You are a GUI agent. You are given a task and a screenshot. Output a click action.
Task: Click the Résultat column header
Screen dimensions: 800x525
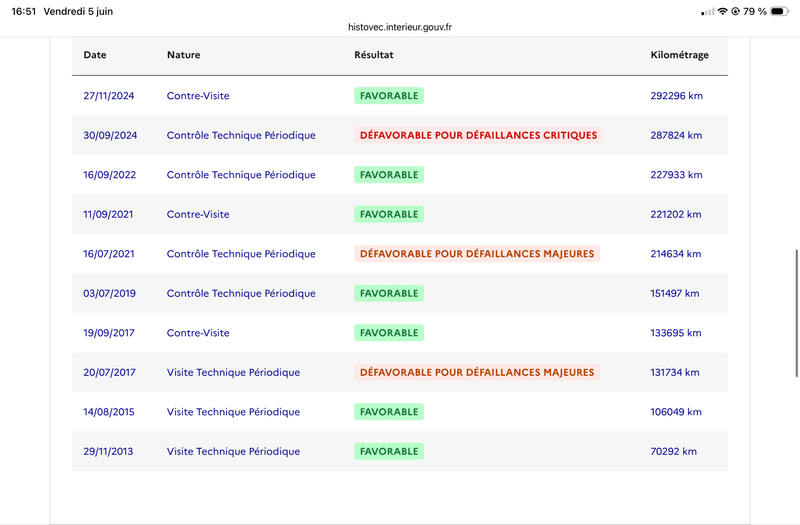(373, 55)
